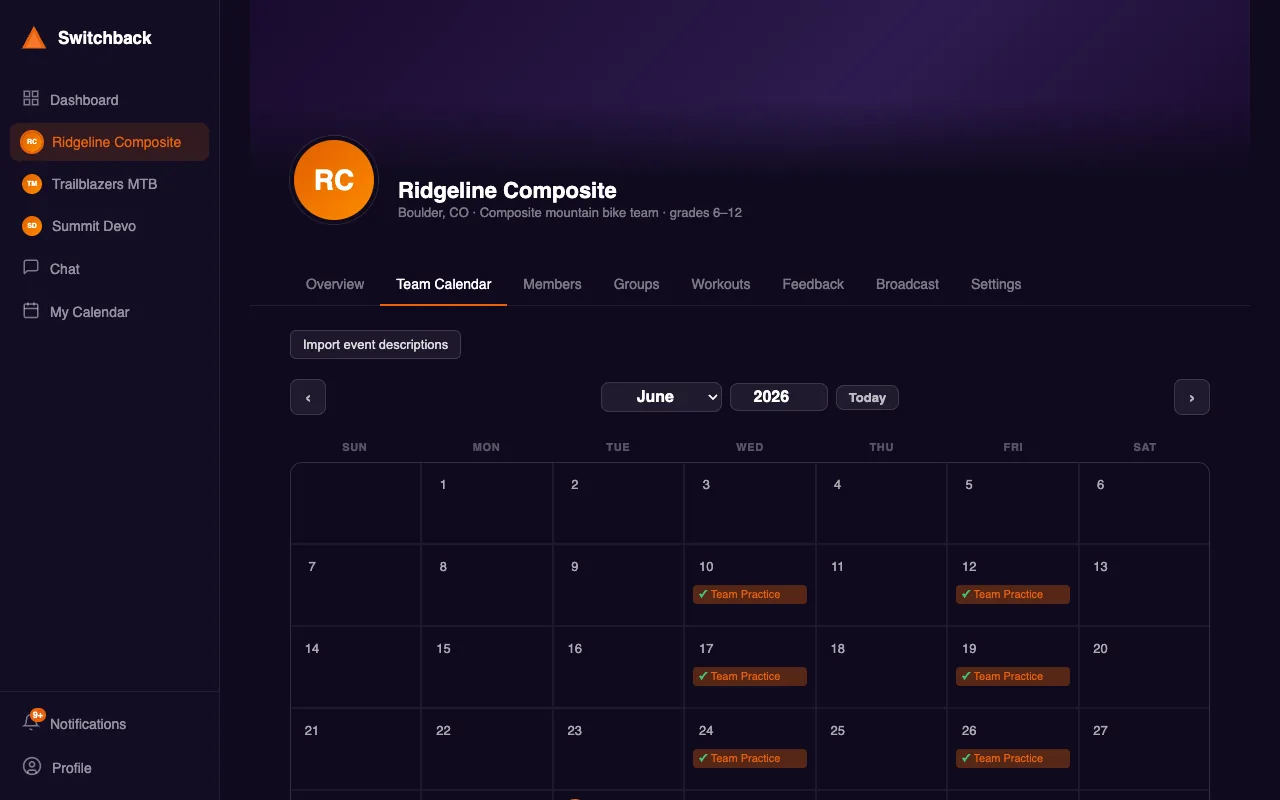Open Team Practice event on June 24
The width and height of the screenshot is (1280, 800).
point(750,758)
